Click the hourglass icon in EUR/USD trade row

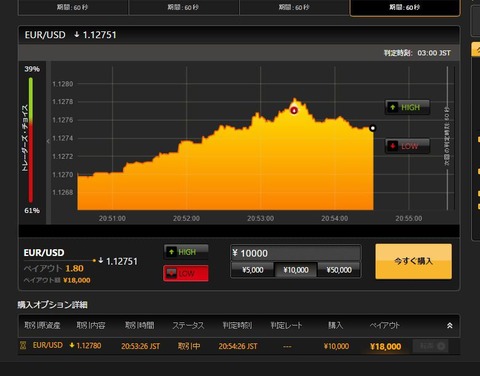(x=23, y=345)
